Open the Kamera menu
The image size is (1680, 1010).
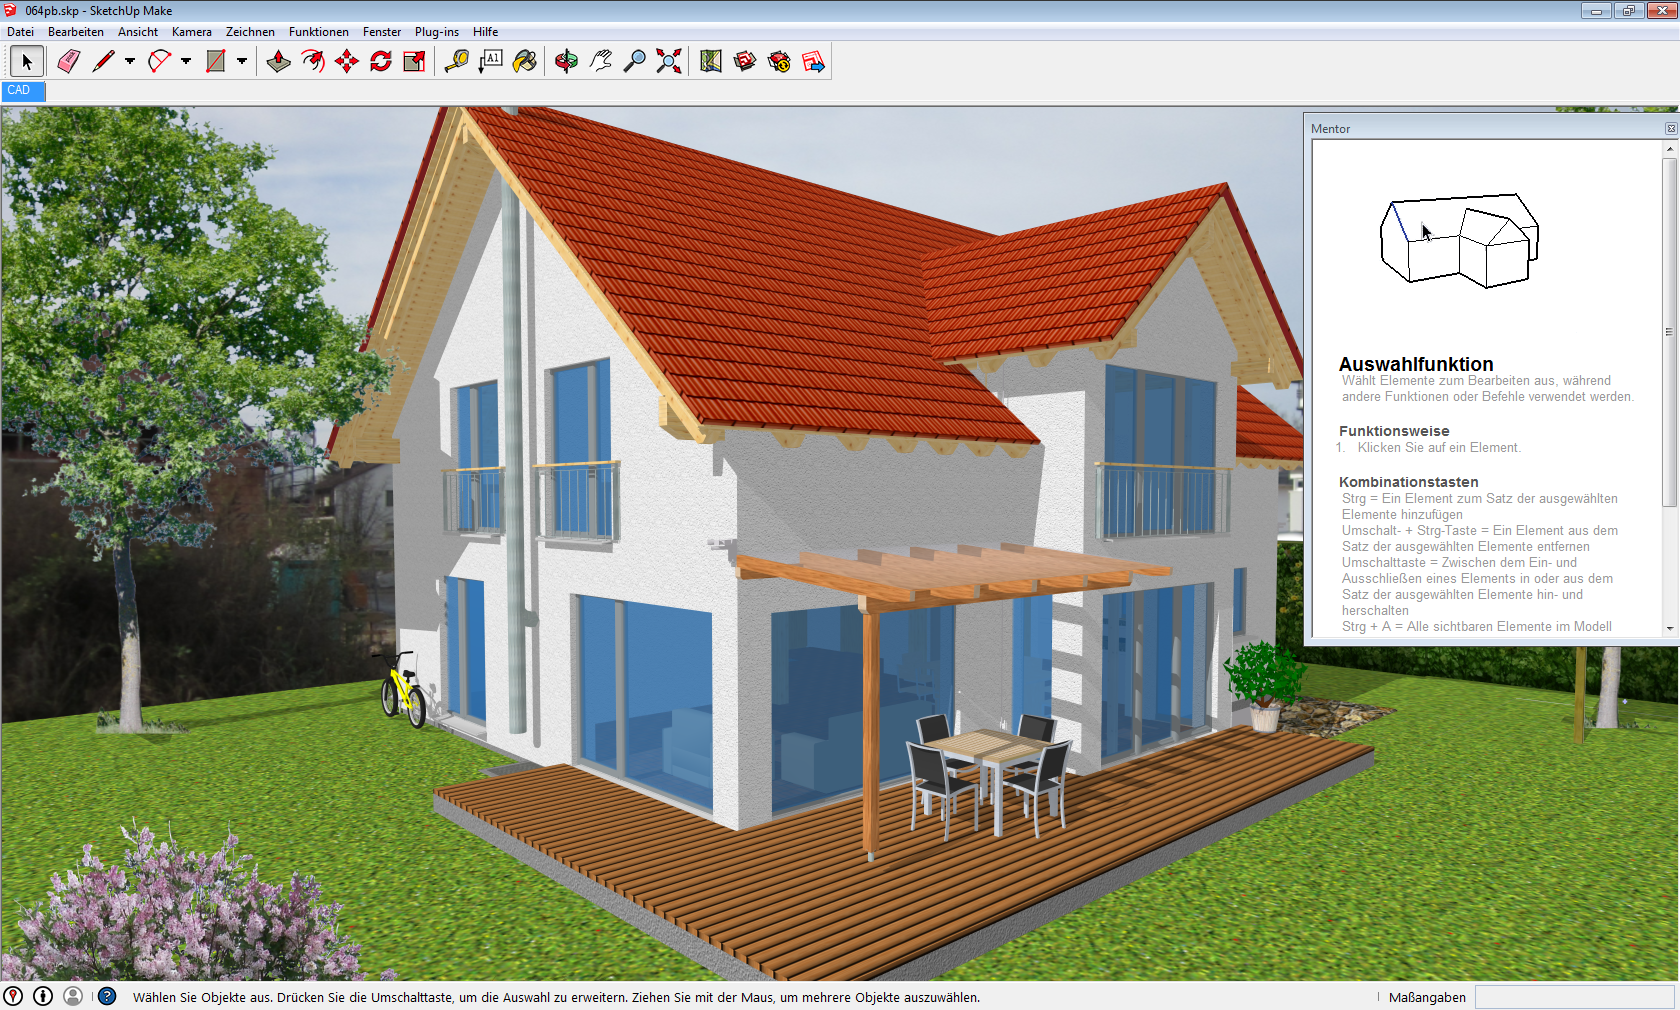tap(191, 32)
